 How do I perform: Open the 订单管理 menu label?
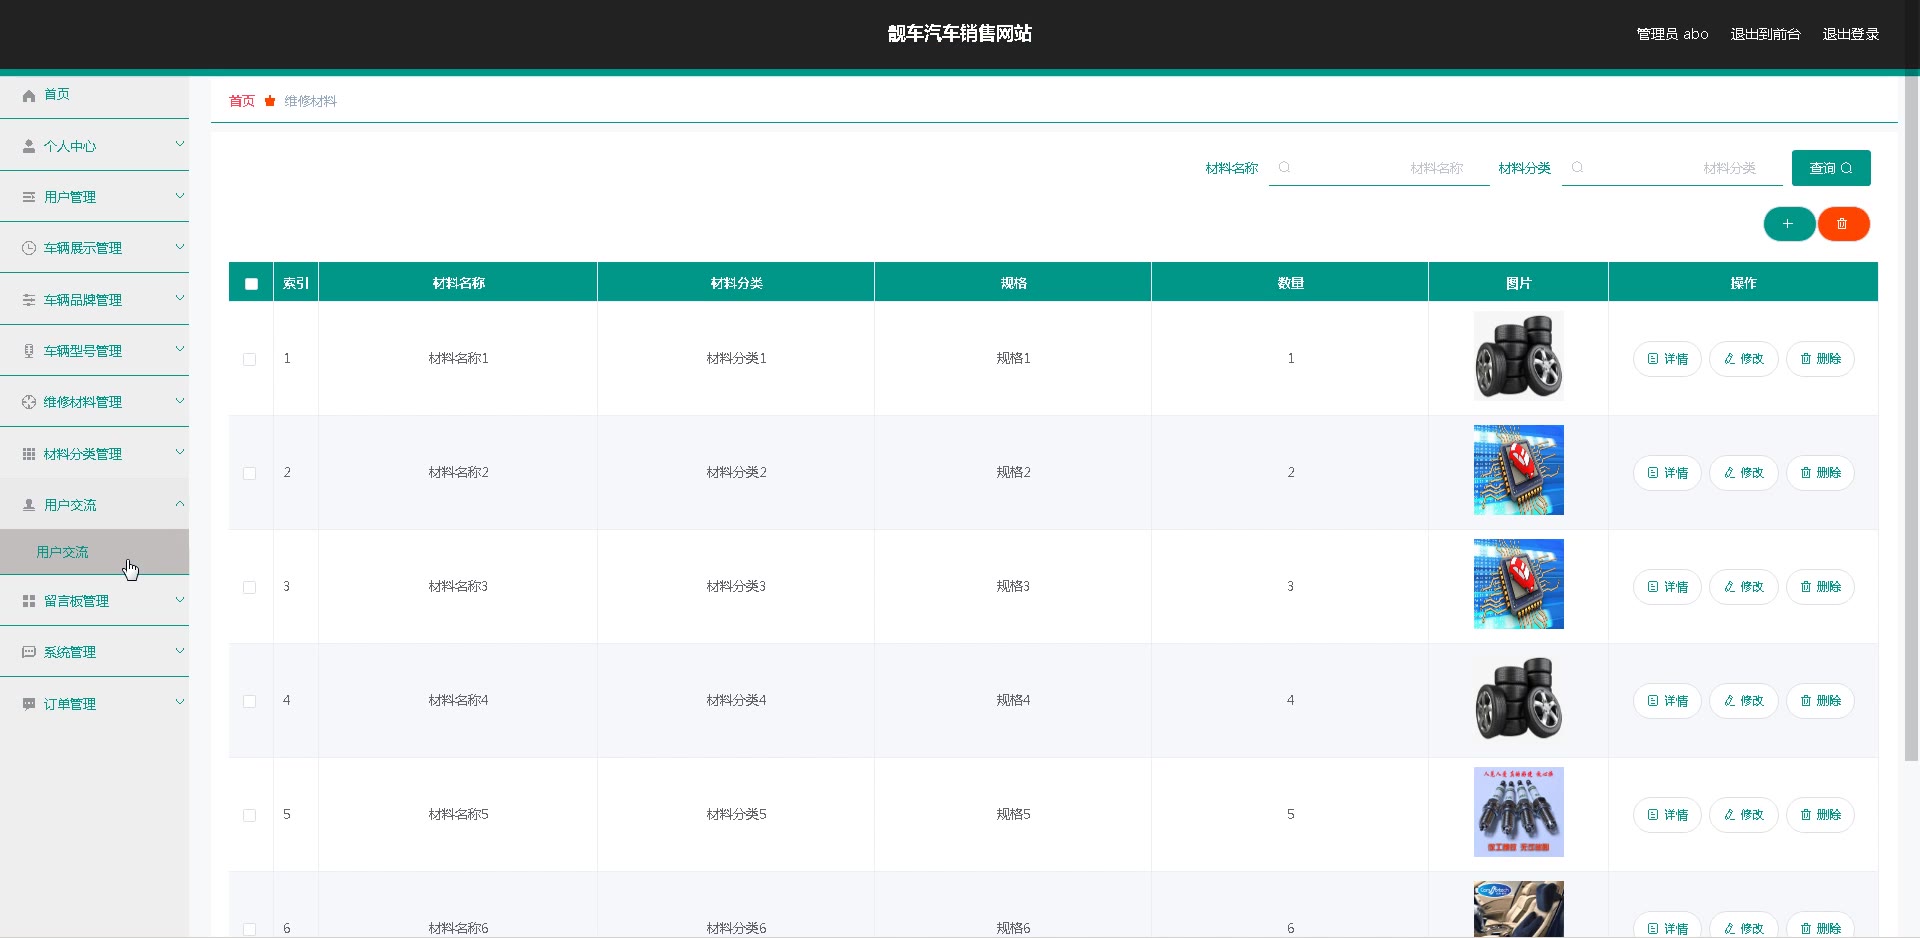click(x=70, y=704)
